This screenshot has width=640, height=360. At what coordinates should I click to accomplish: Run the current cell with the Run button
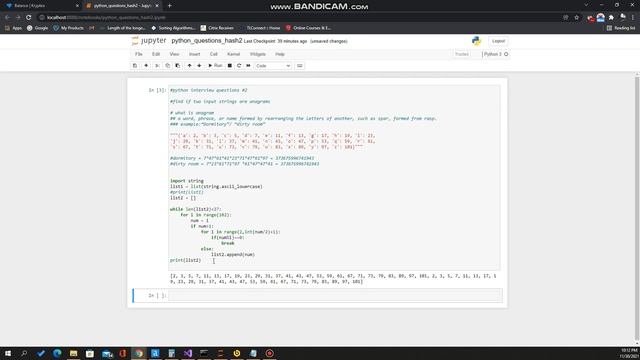[x=215, y=66]
